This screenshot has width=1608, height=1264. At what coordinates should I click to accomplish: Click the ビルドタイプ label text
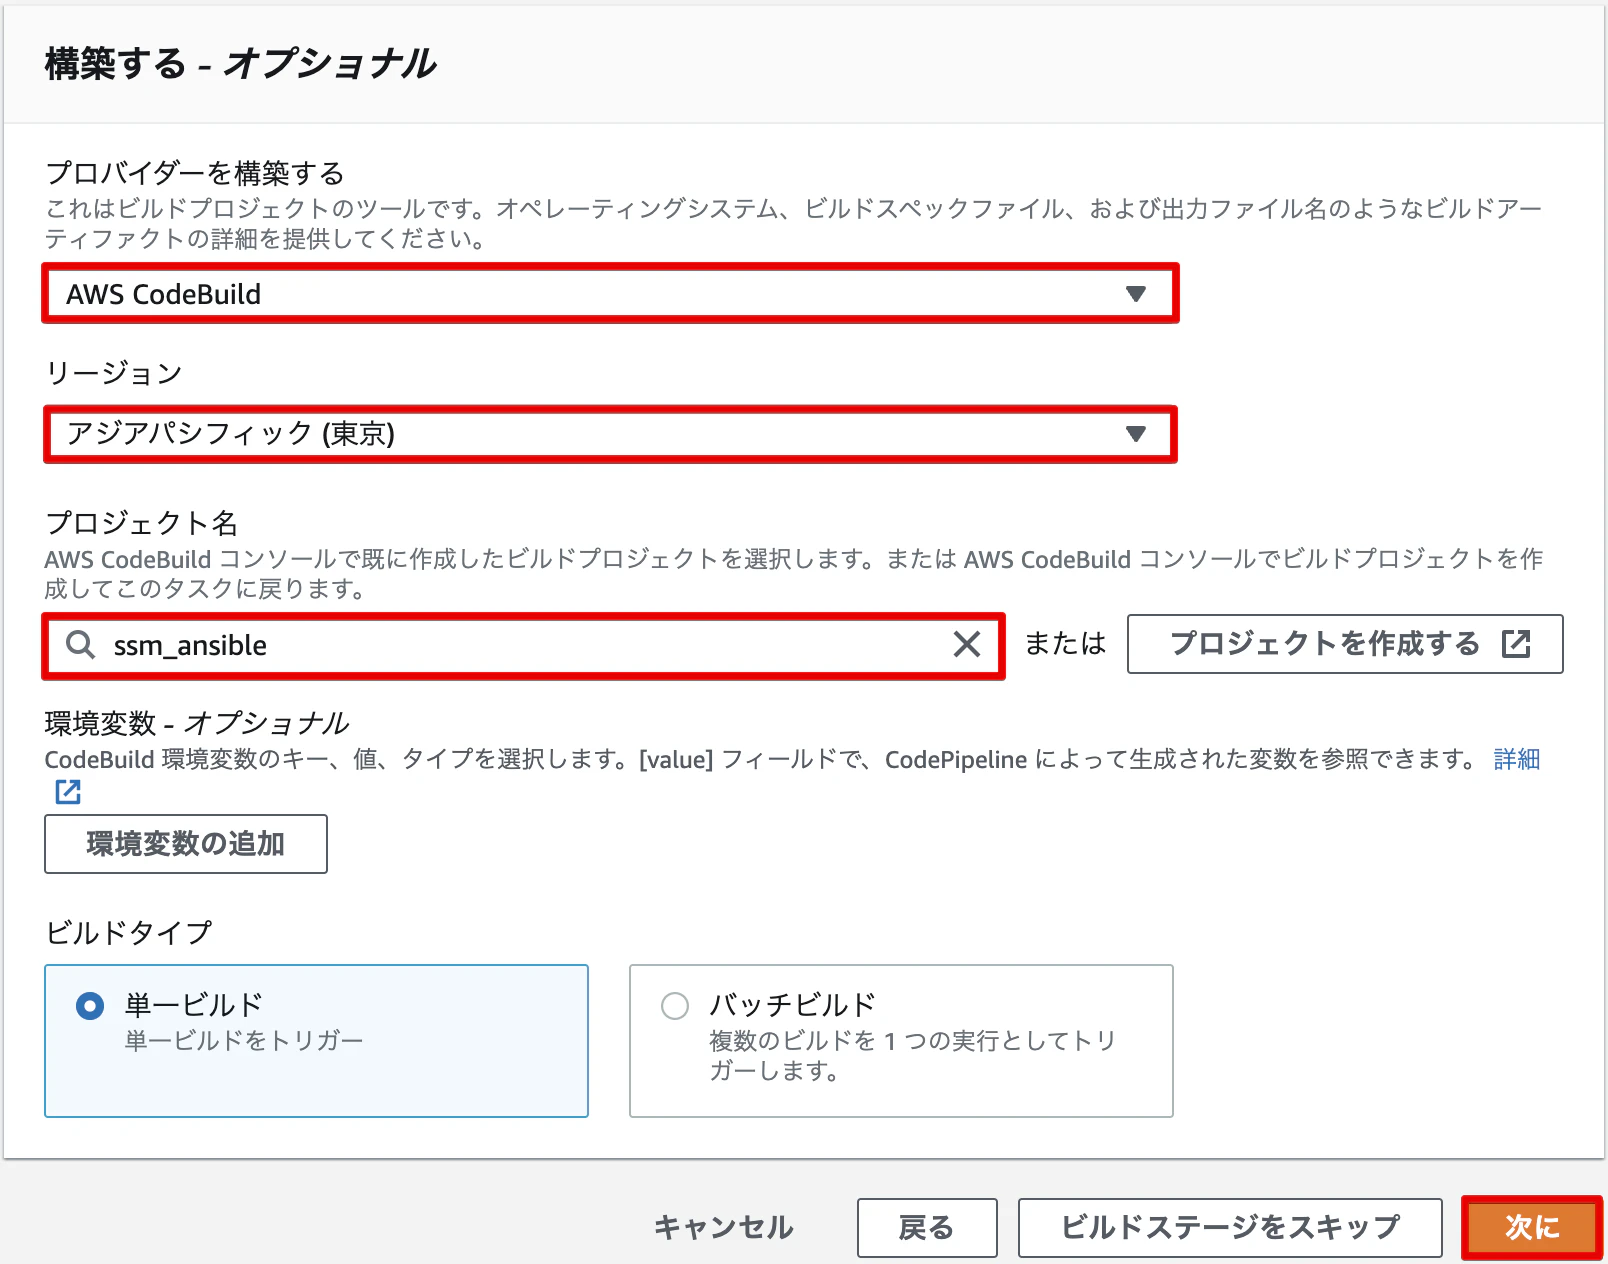[129, 933]
